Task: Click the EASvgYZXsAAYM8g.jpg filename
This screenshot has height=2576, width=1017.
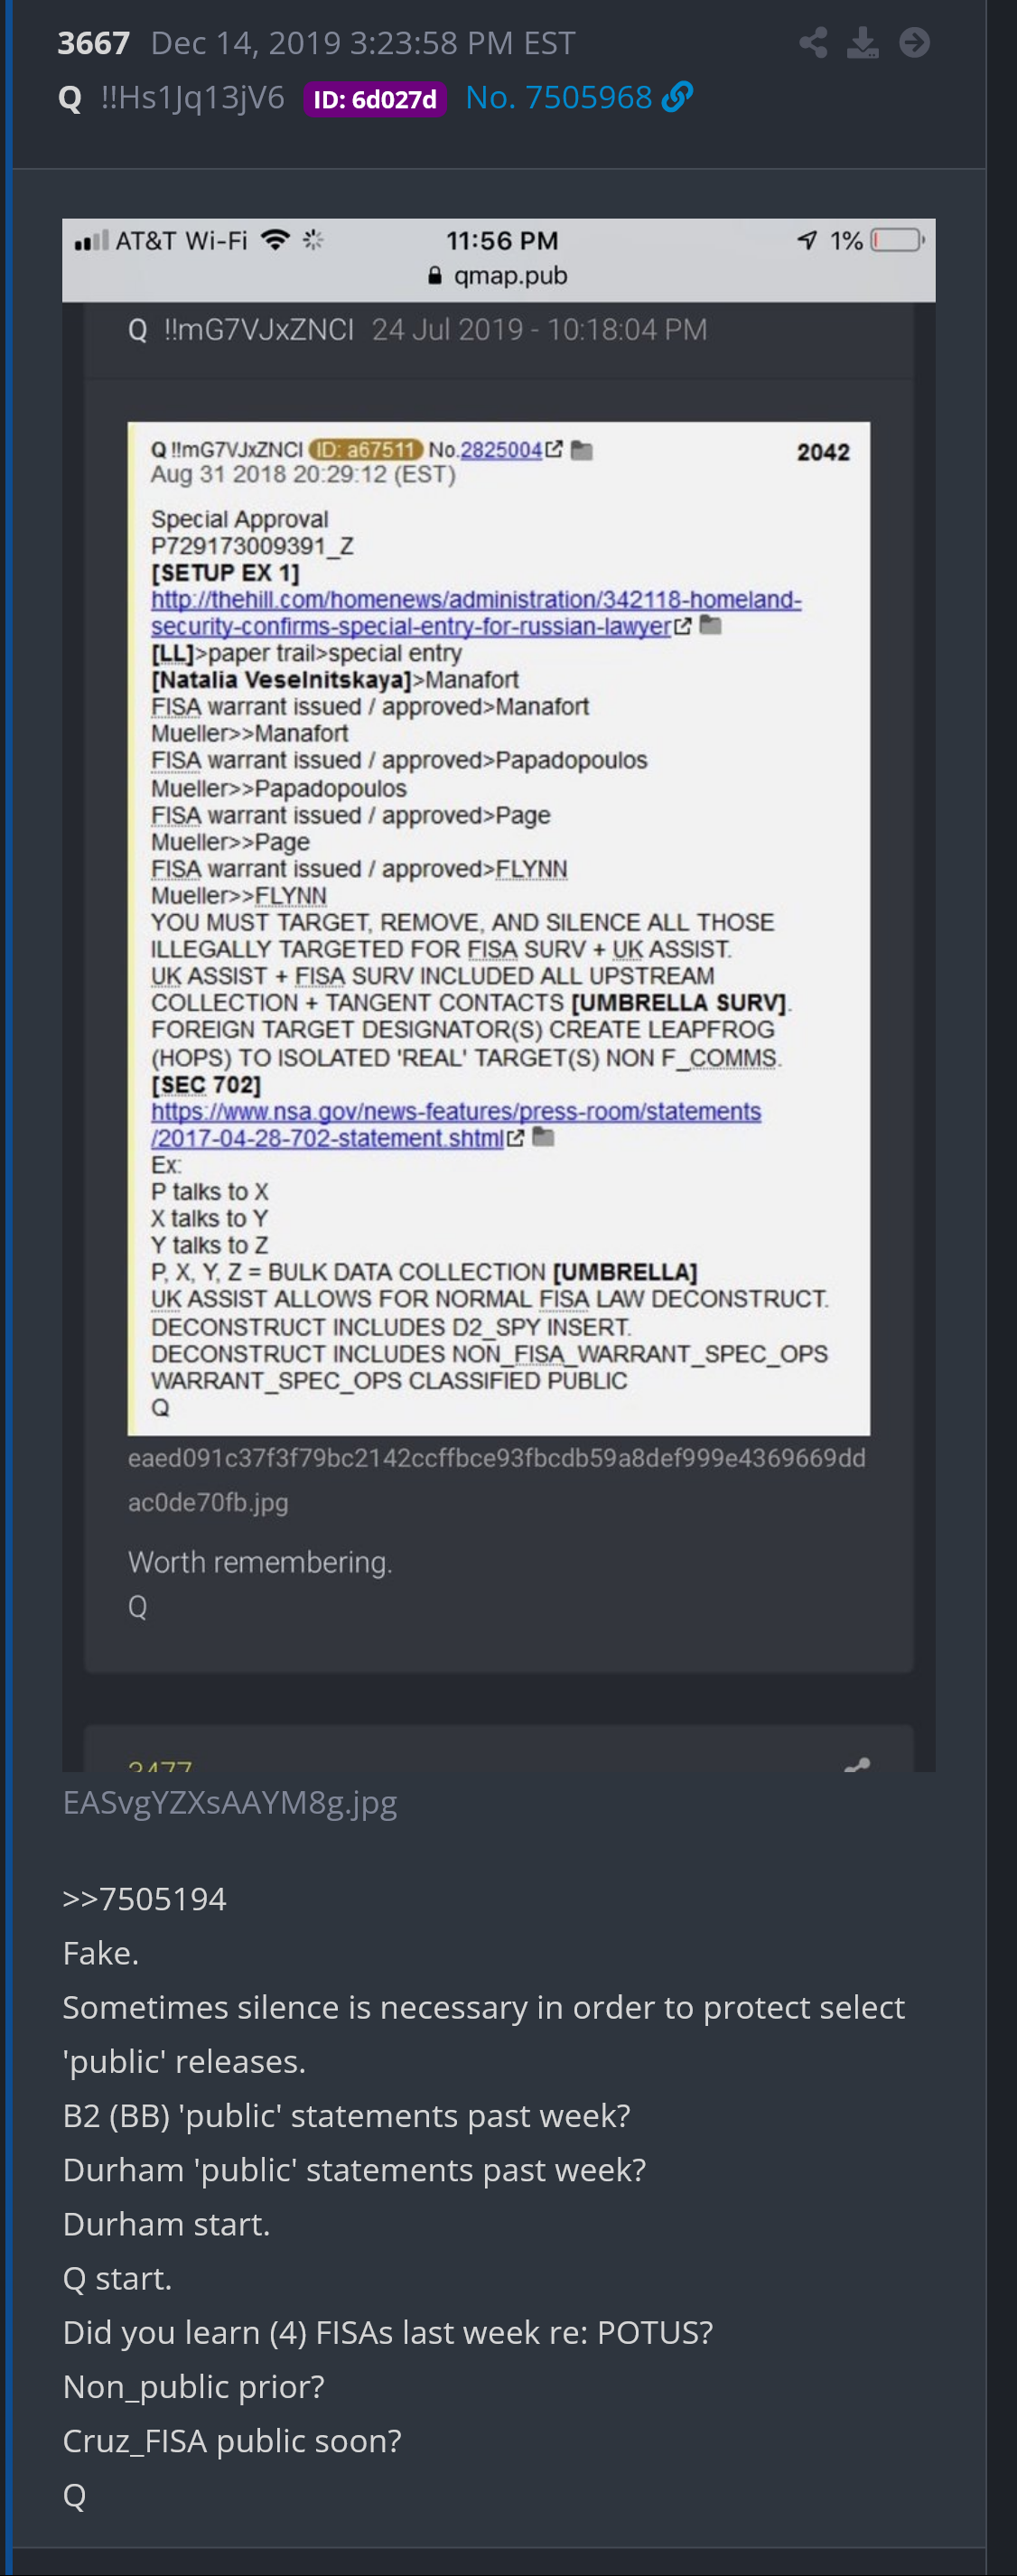Action: (x=230, y=1802)
